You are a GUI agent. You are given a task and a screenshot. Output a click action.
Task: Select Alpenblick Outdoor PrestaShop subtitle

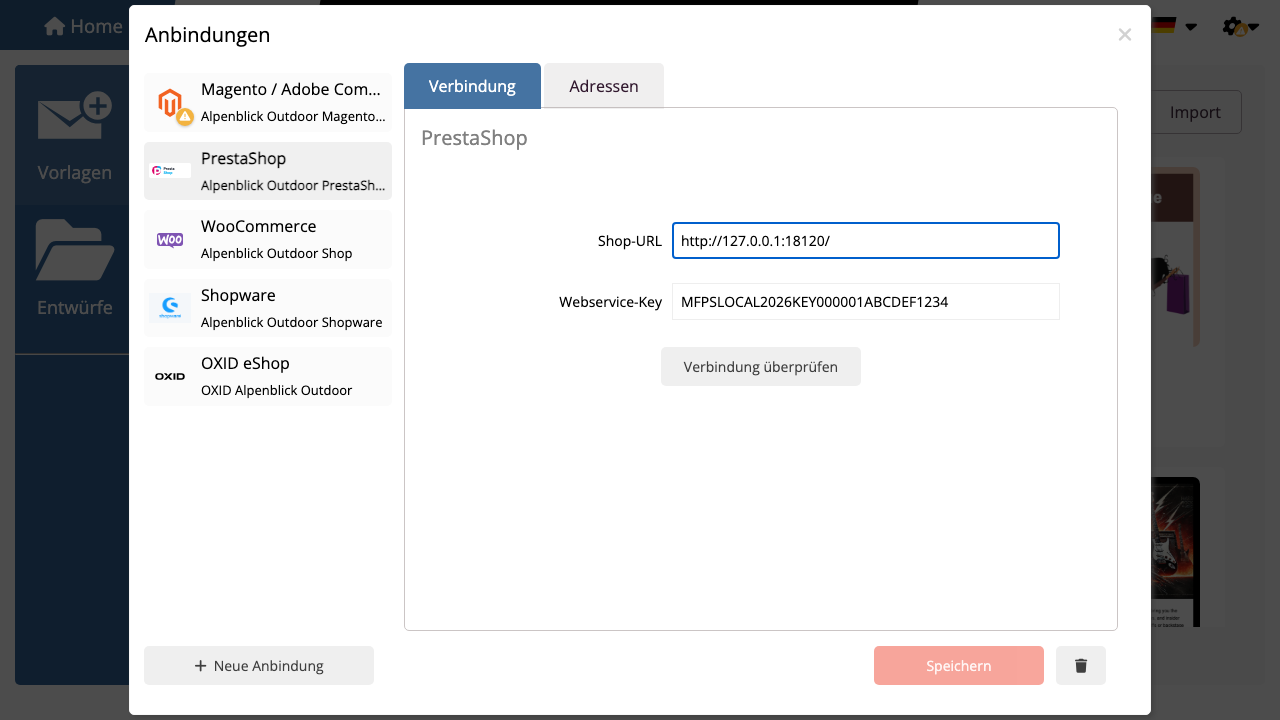[293, 185]
